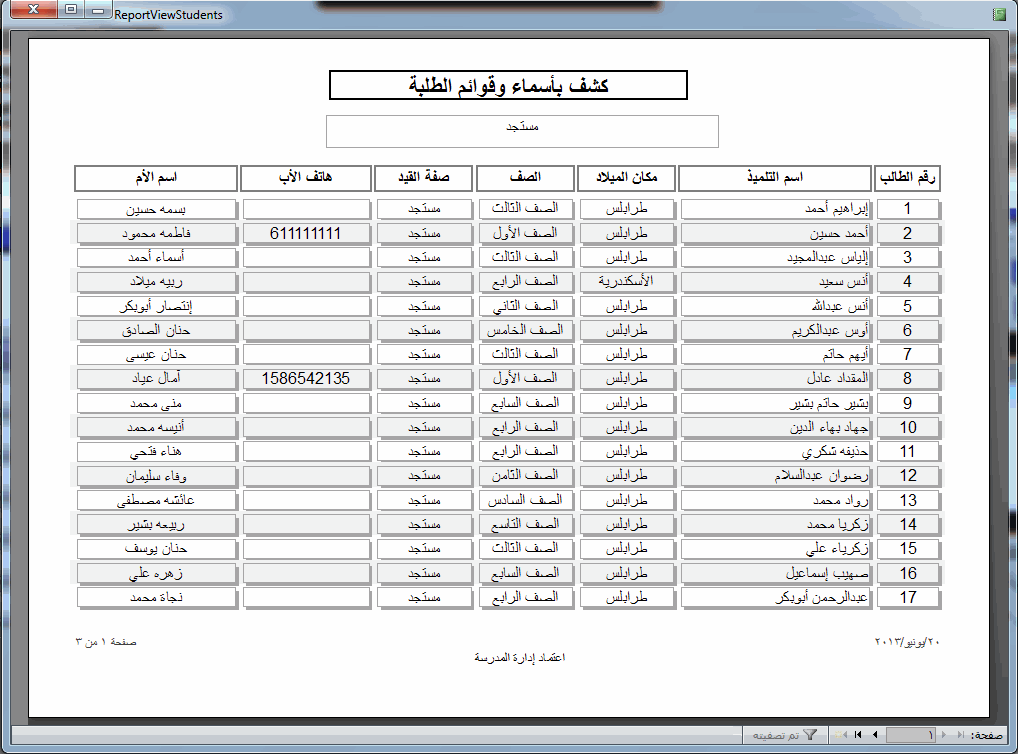Click the grayed first-page arrow near صفحة label
The width and height of the screenshot is (1018, 754).
[x=961, y=735]
